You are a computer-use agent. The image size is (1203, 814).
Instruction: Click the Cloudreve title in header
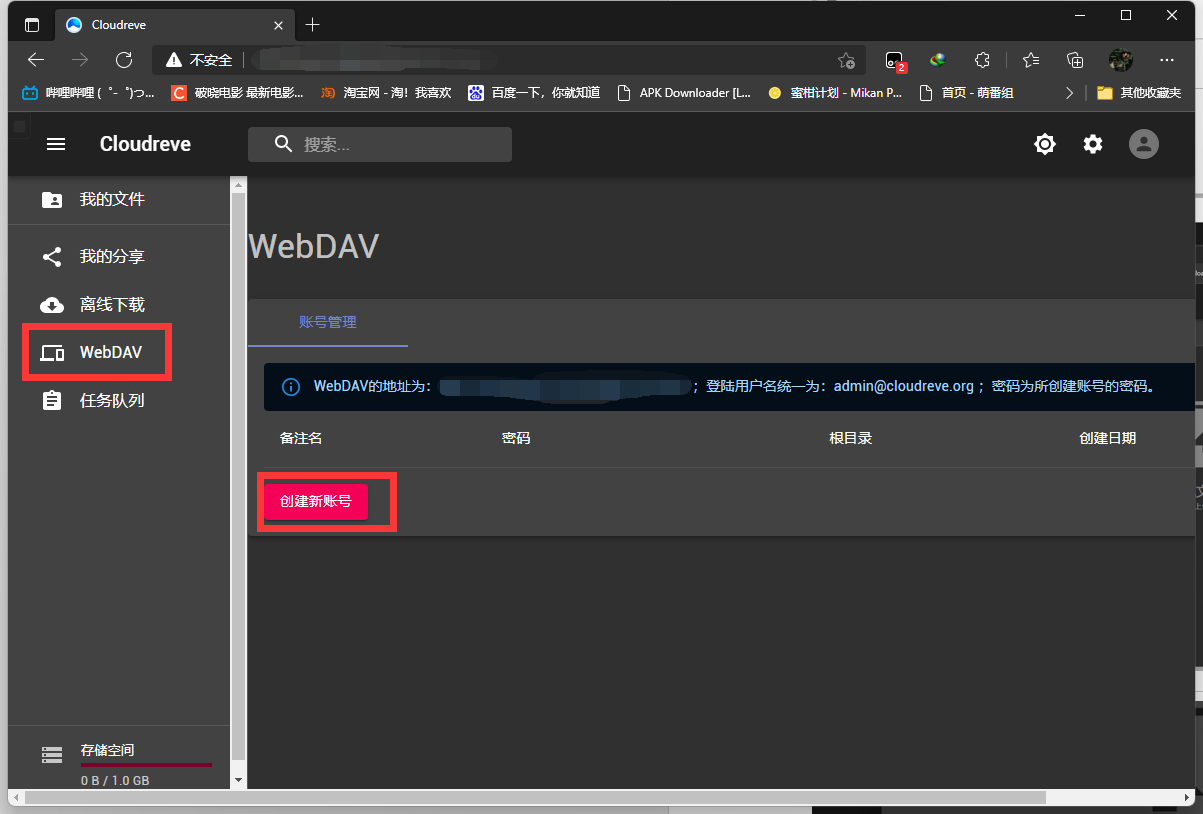tap(145, 144)
